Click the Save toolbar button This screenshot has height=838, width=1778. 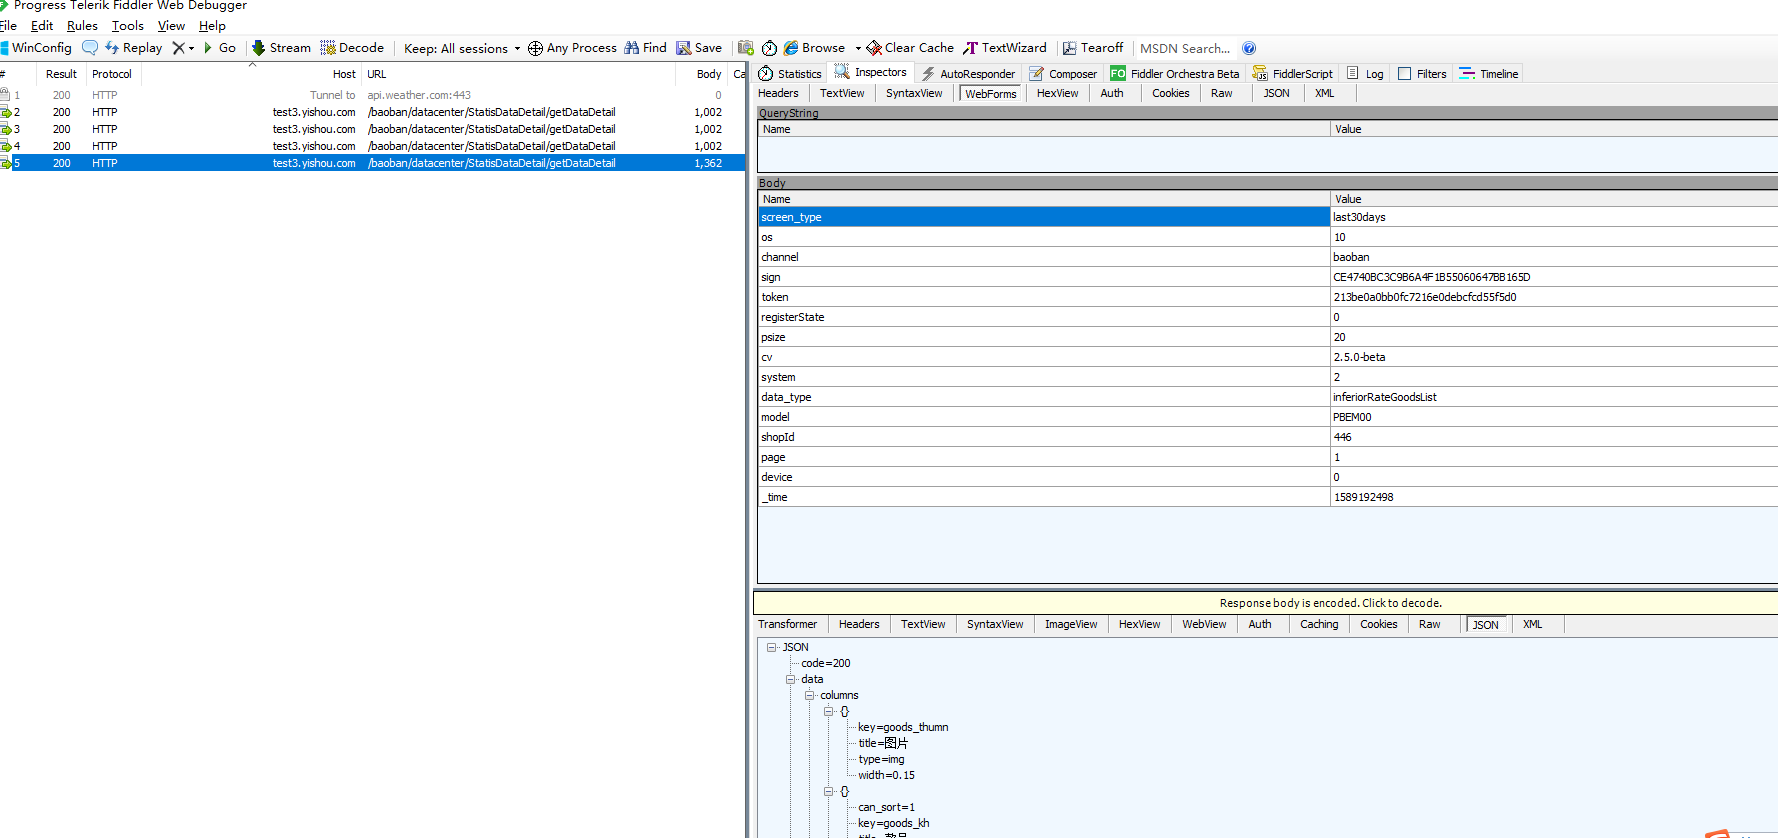pos(699,48)
